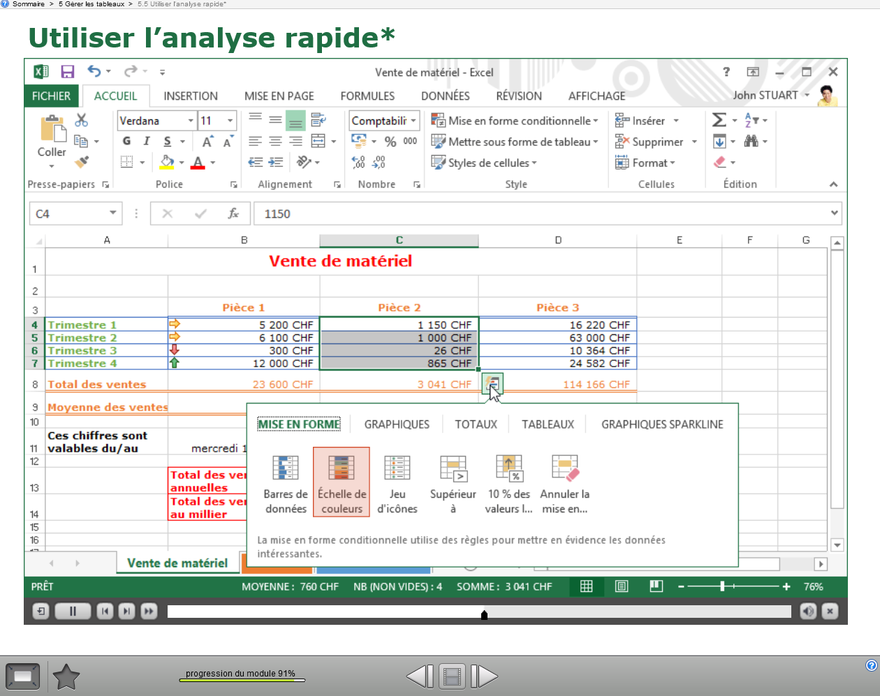The image size is (880, 696).
Task: Mute the tutorial player sound
Action: point(808,611)
